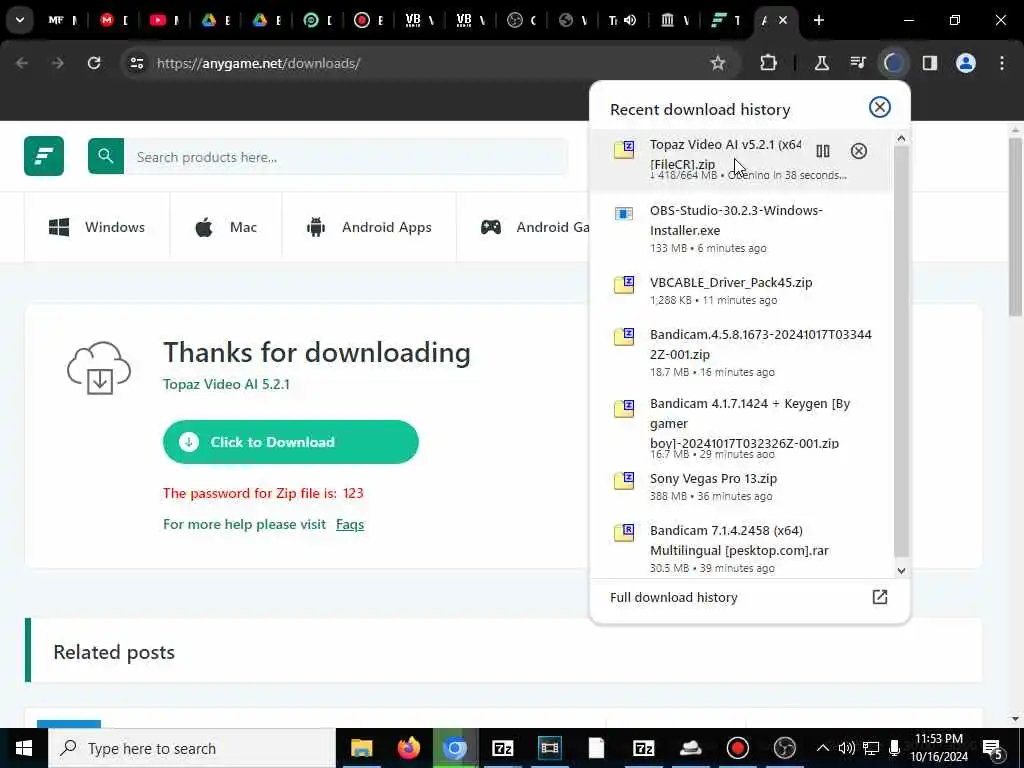Viewport: 1024px width, 768px height.
Task: Click the Bandicam 7.1.4 rar file icon
Action: tap(624, 532)
